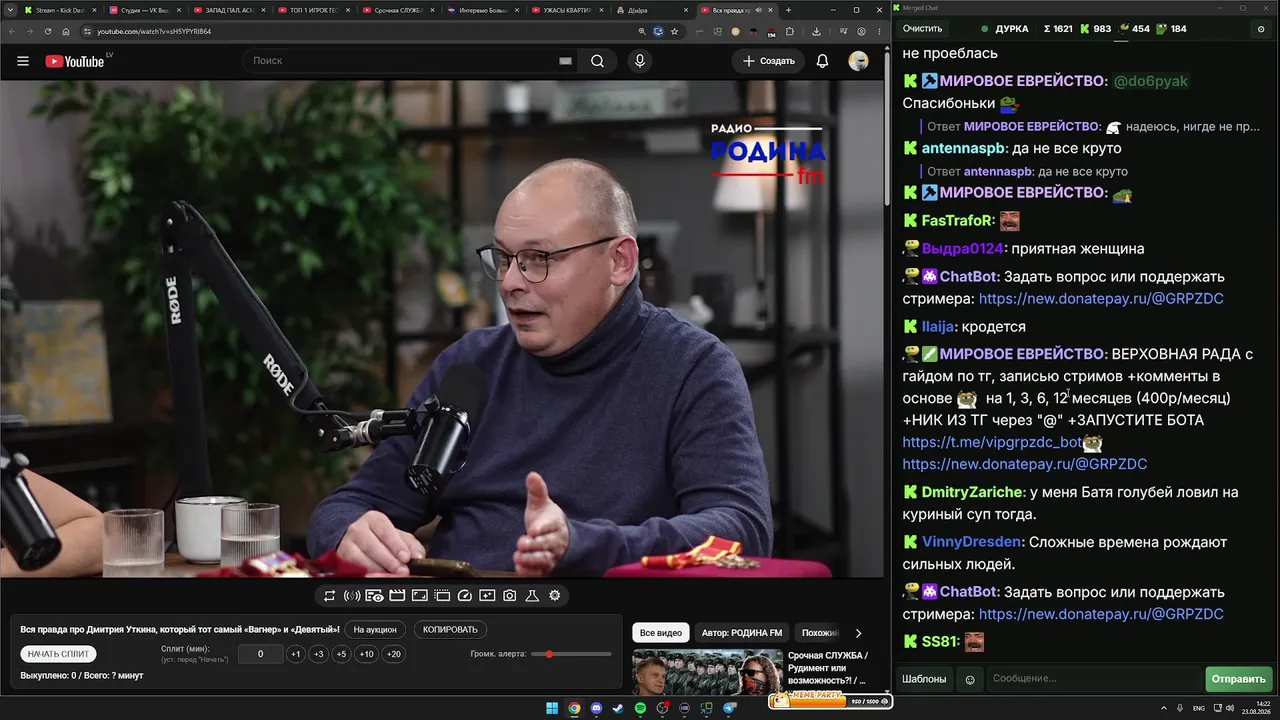Image resolution: width=1280 pixels, height=720 pixels.
Task: Open the first ChatBot donatepay.ru link
Action: tap(1101, 299)
